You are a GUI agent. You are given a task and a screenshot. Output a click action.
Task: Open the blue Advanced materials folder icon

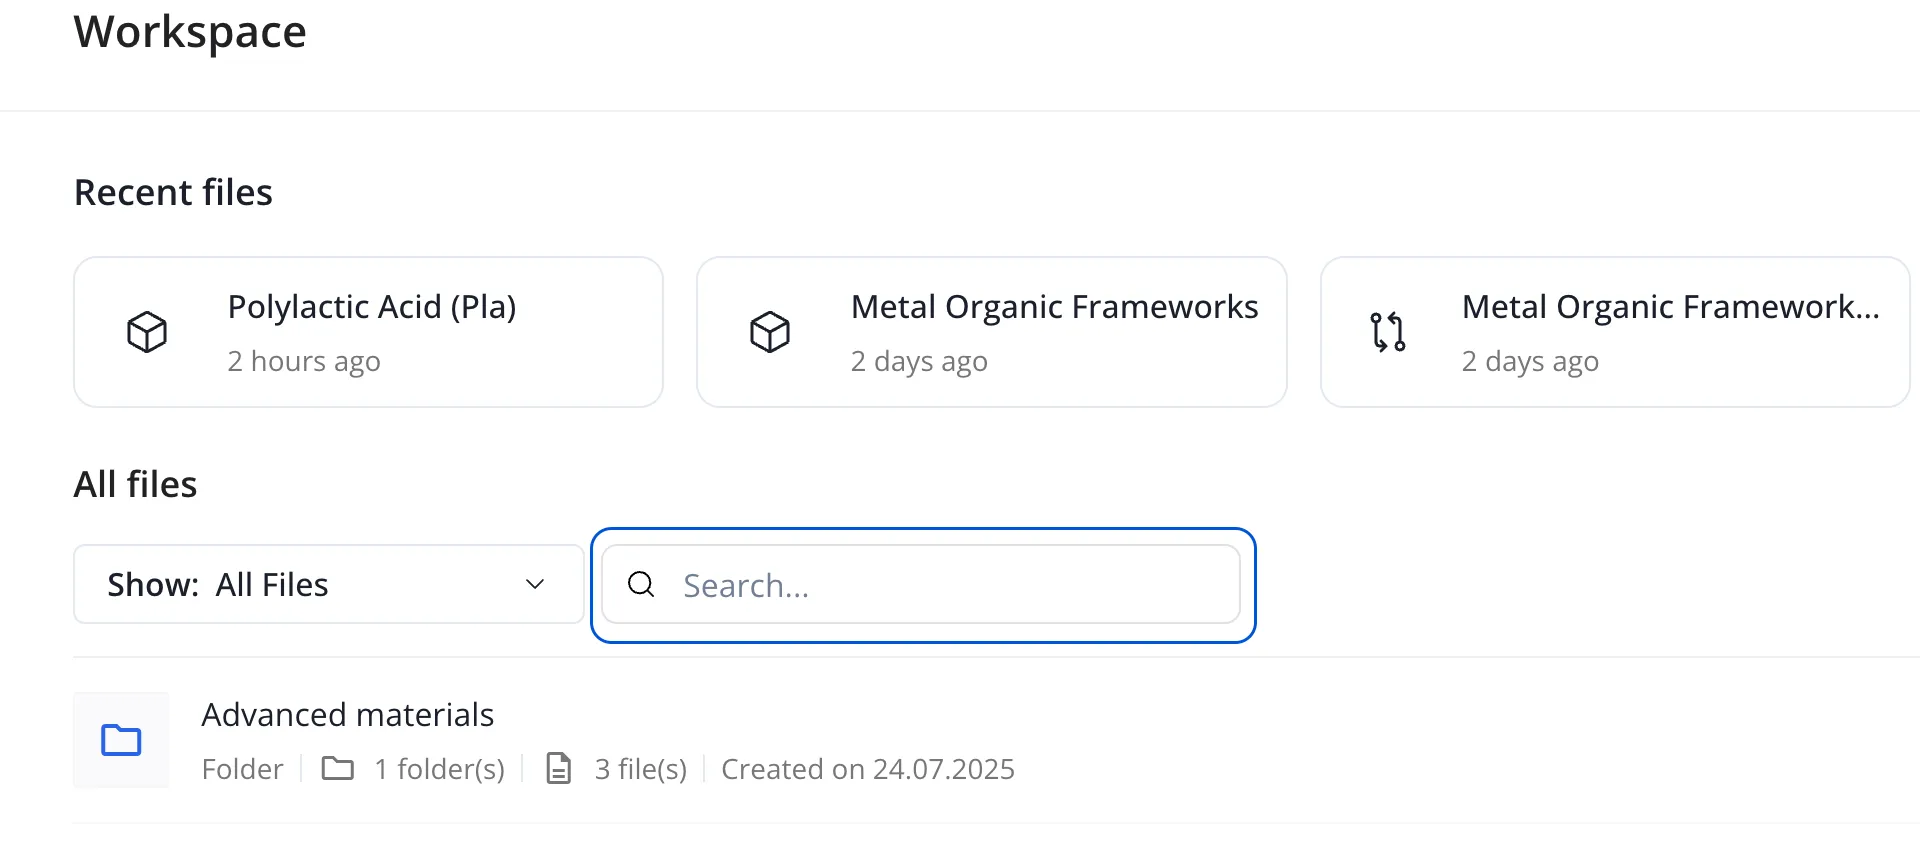point(121,740)
